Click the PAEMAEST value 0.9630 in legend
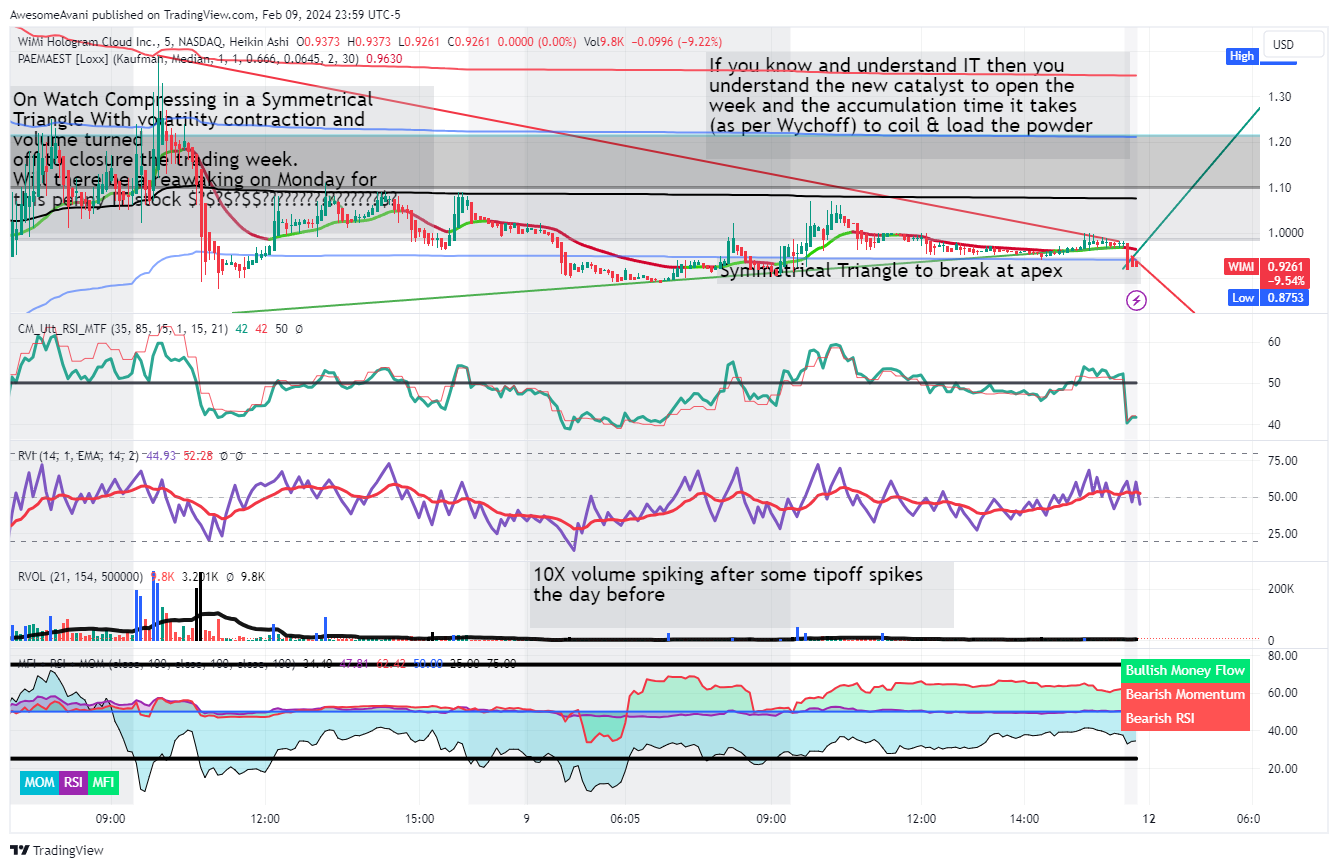Viewport: 1338px width, 868px height. click(386, 59)
